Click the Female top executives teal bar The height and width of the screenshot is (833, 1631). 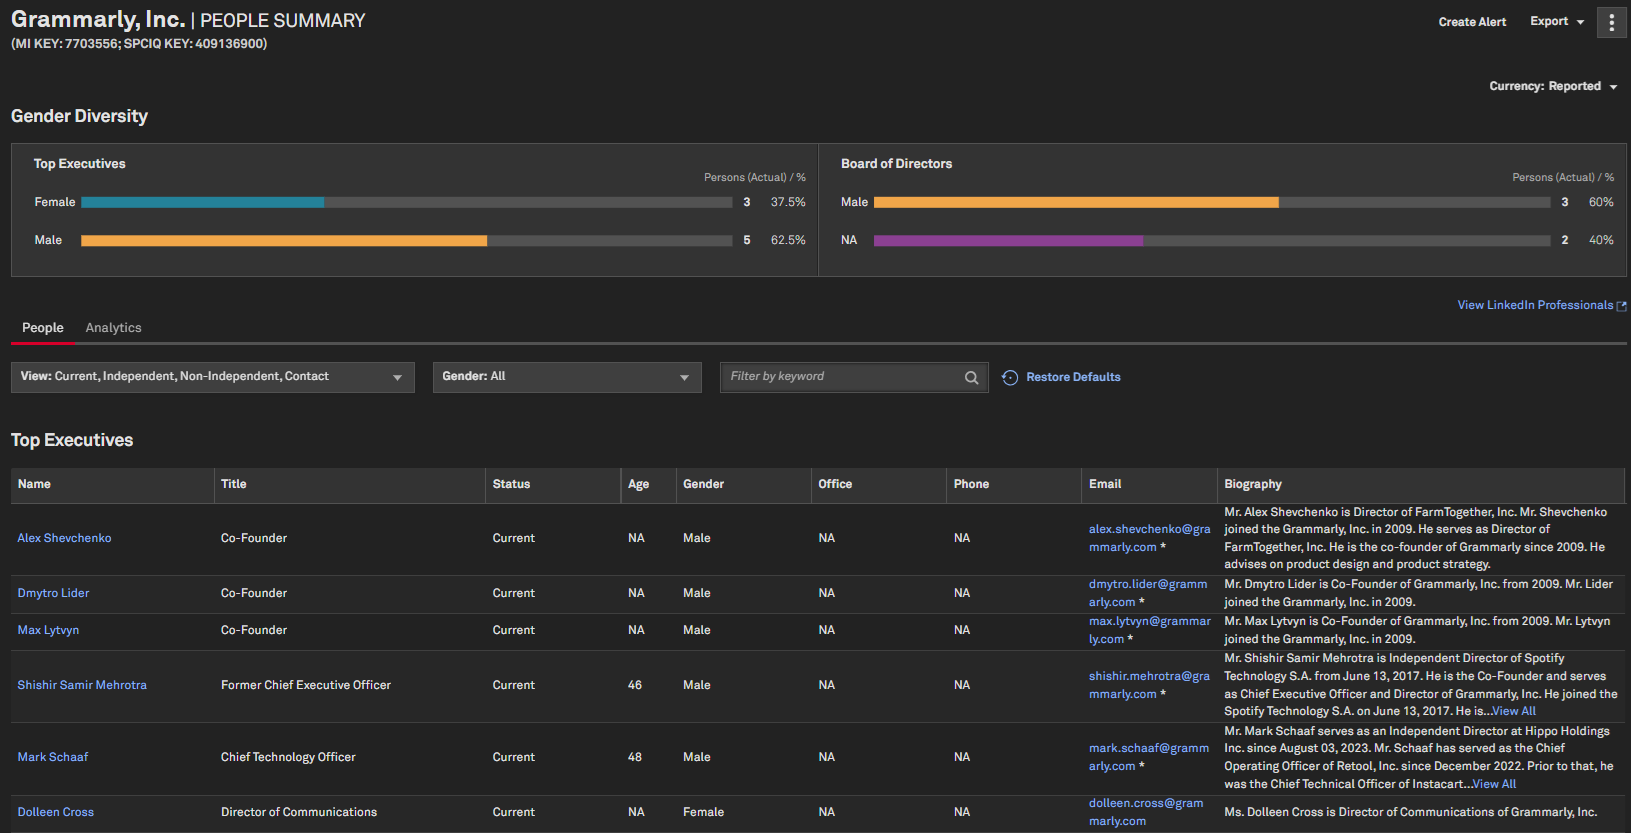[203, 202]
